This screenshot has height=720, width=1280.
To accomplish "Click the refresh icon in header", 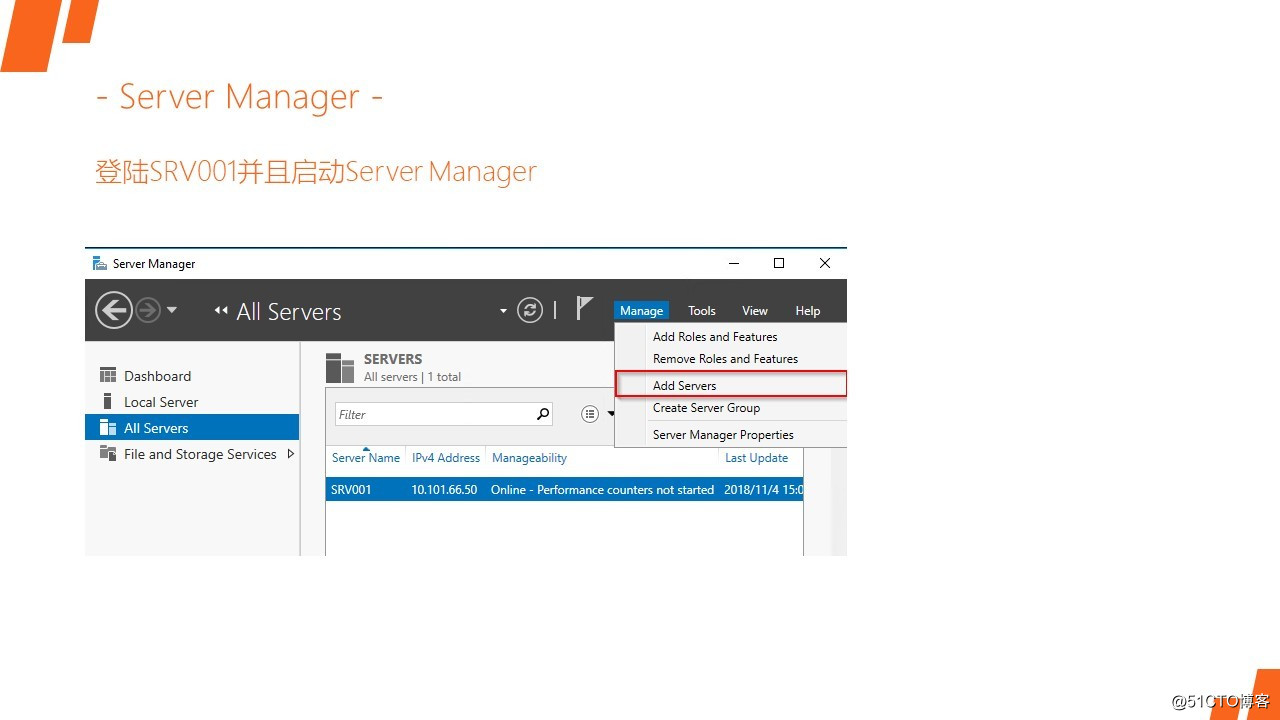I will click(x=530, y=310).
